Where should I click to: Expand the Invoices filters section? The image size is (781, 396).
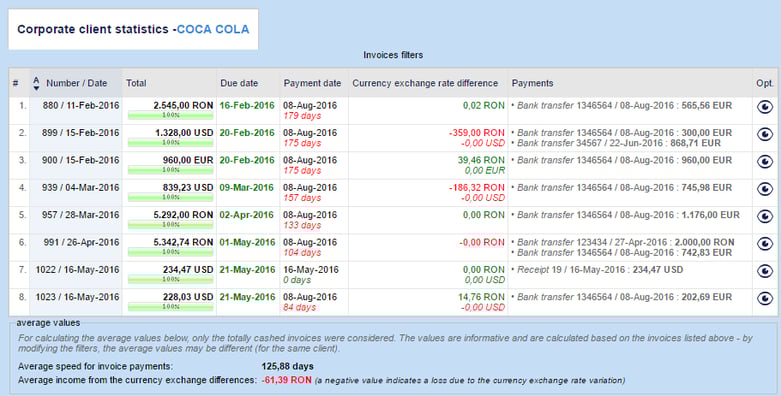click(393, 55)
